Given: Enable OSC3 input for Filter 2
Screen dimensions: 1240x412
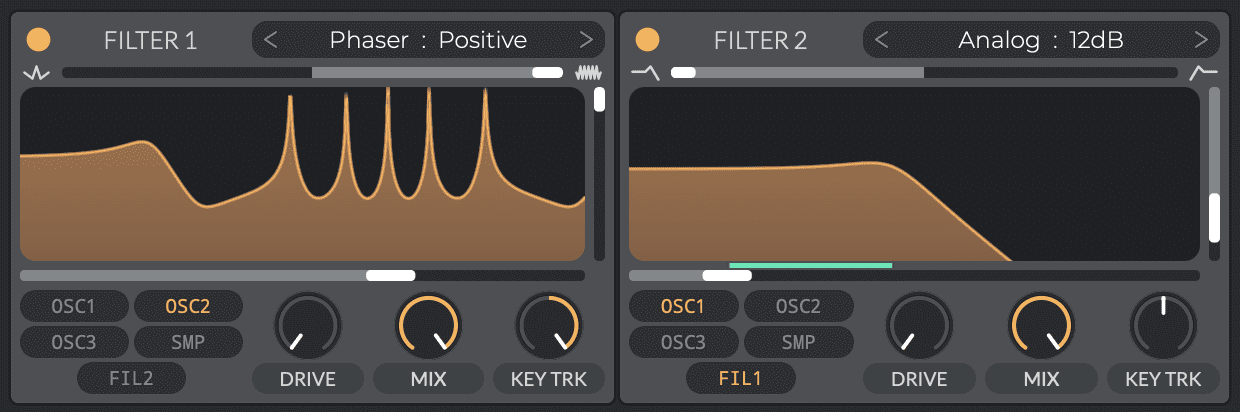Looking at the screenshot, I should pos(685,342).
